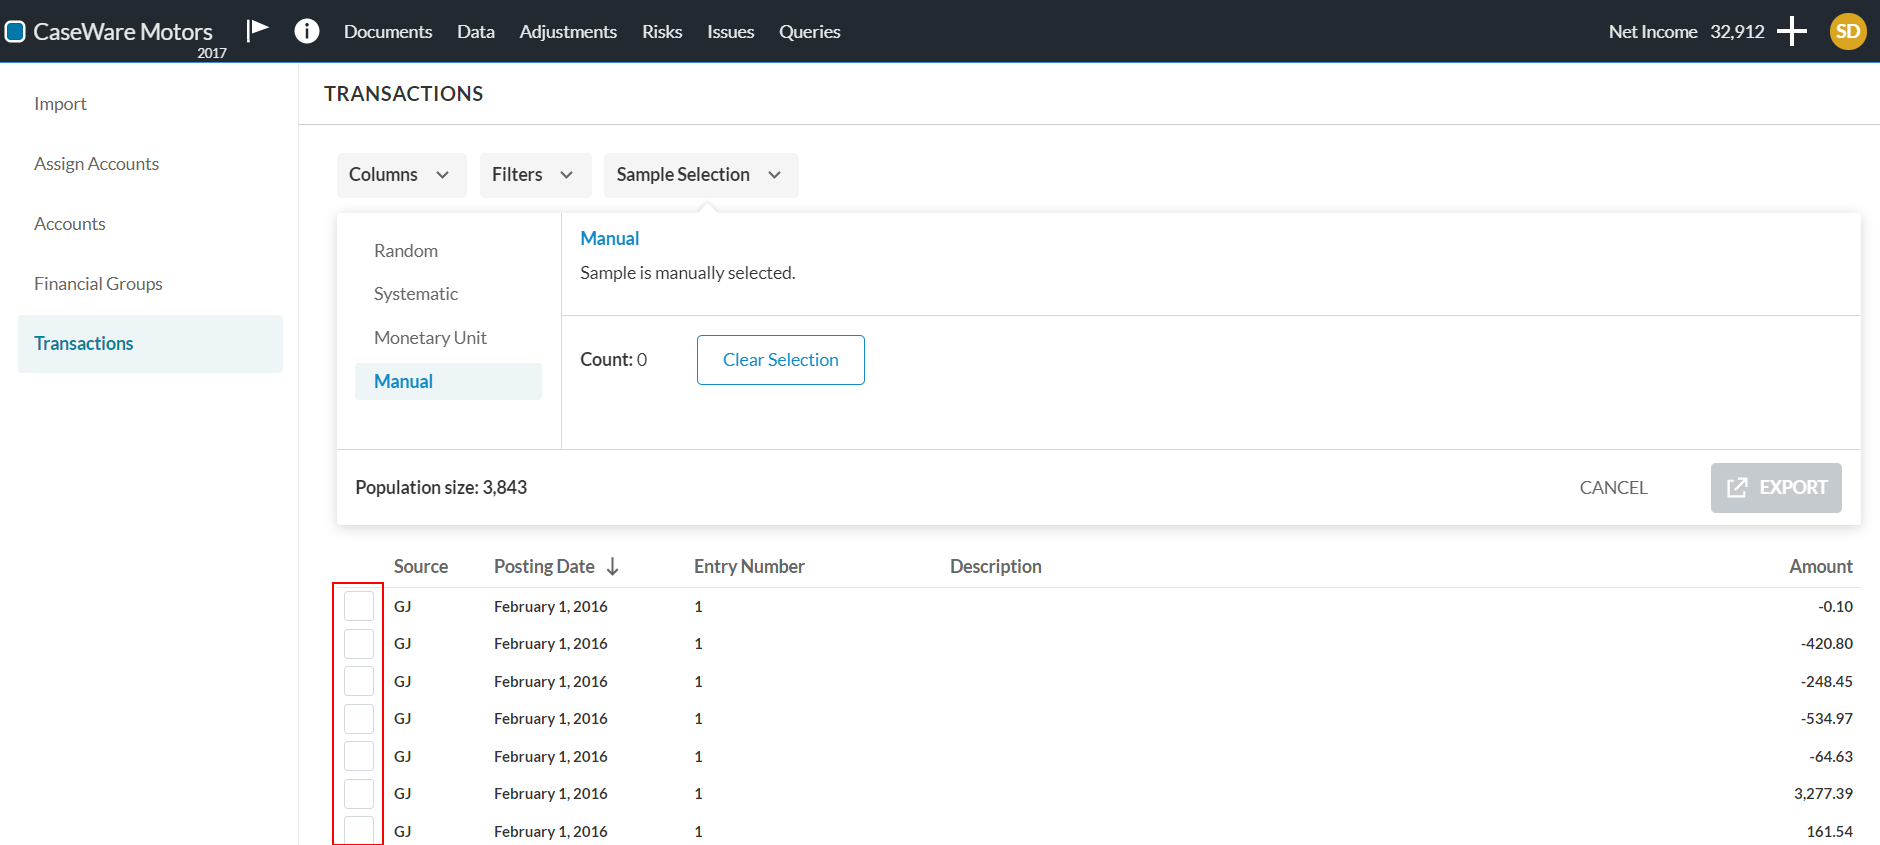Select the checkbox for the -420.80 transaction
1880x845 pixels.
click(x=359, y=644)
